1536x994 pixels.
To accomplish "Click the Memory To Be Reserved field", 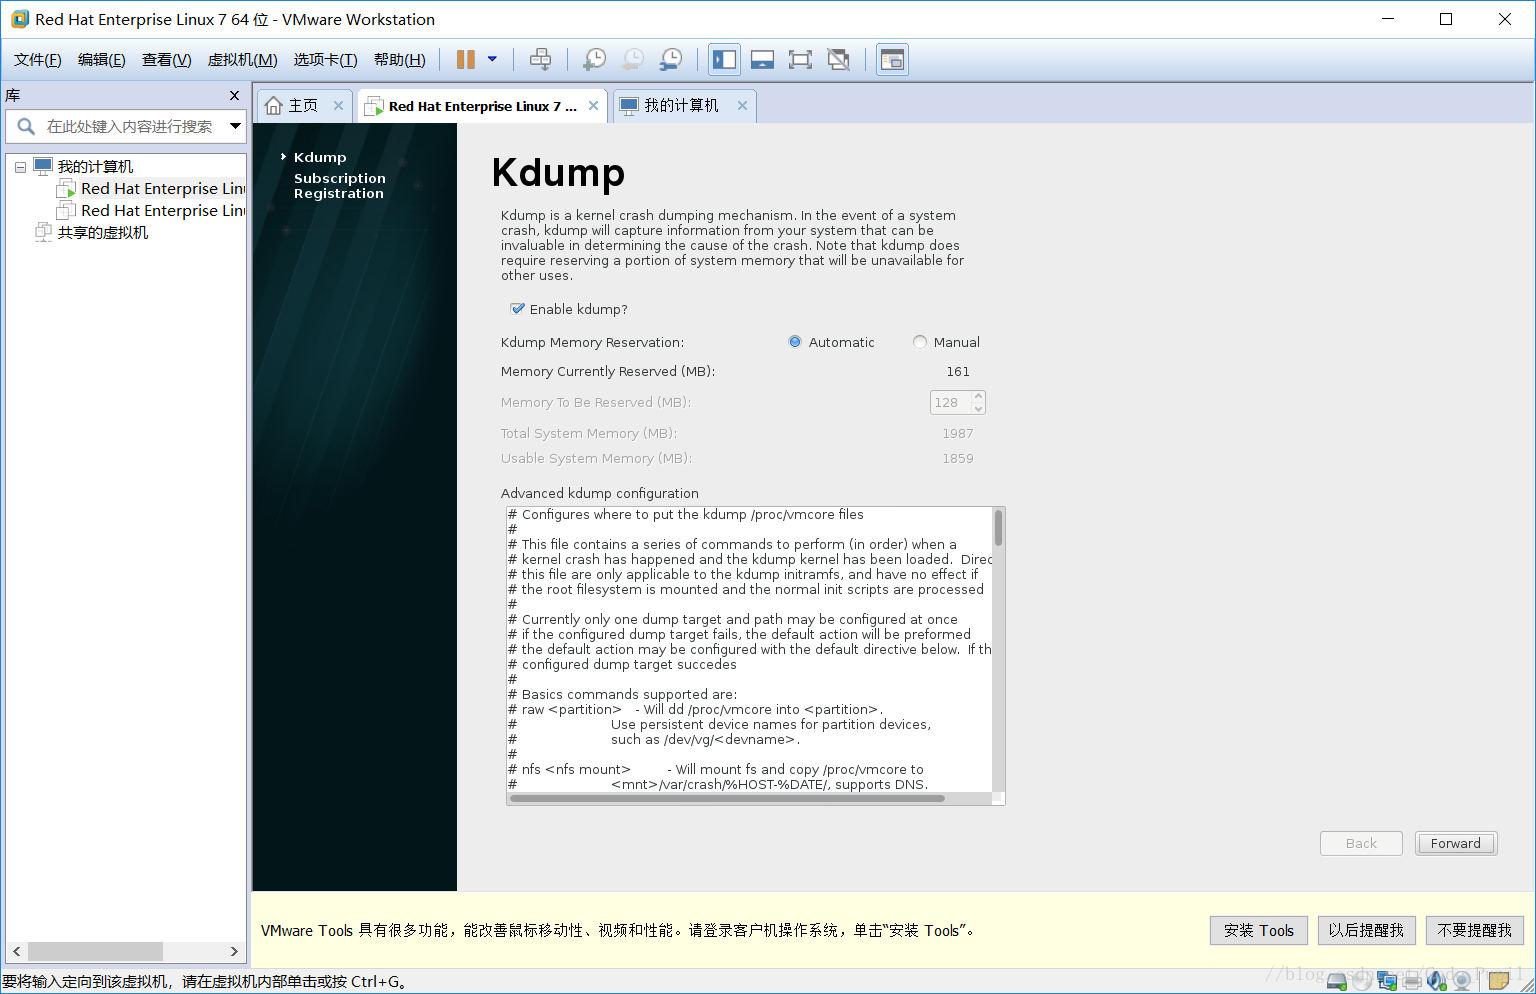I will pos(950,402).
